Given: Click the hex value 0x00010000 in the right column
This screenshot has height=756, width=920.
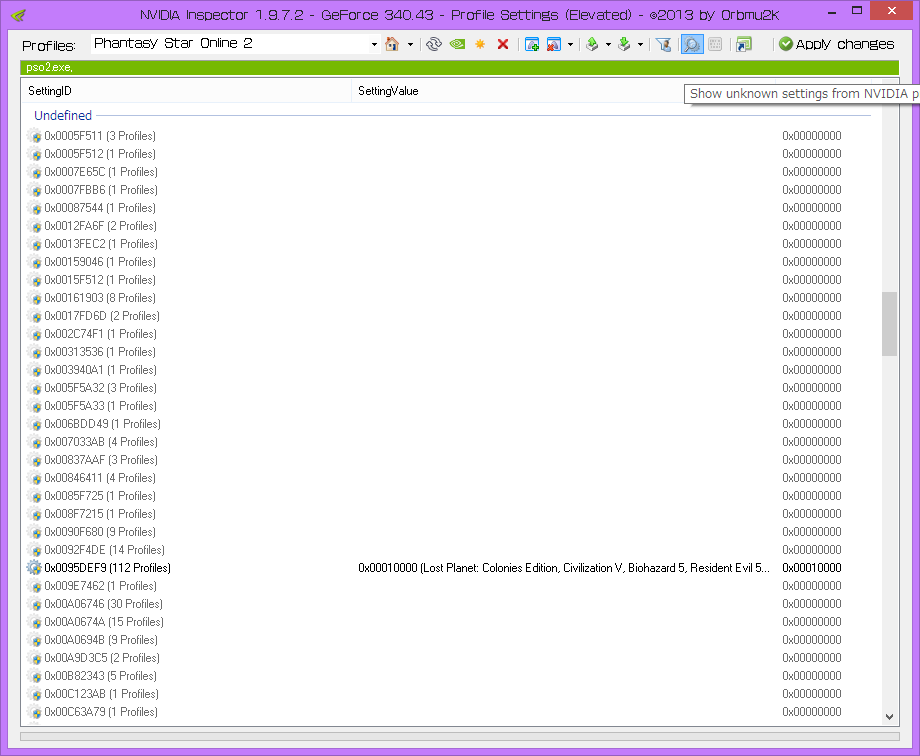Looking at the screenshot, I should [812, 568].
